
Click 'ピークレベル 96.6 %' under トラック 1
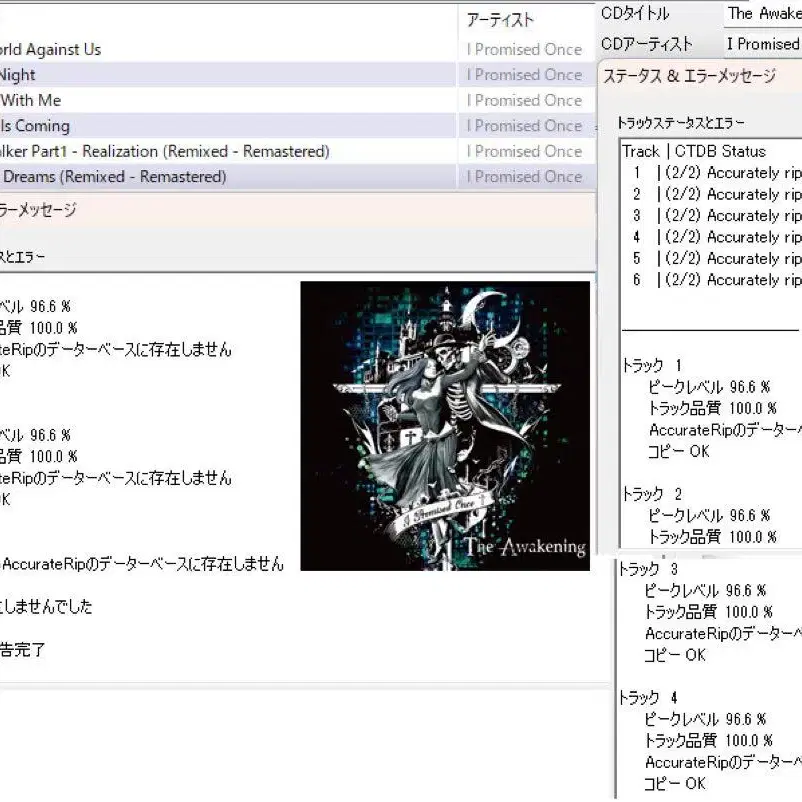709,387
